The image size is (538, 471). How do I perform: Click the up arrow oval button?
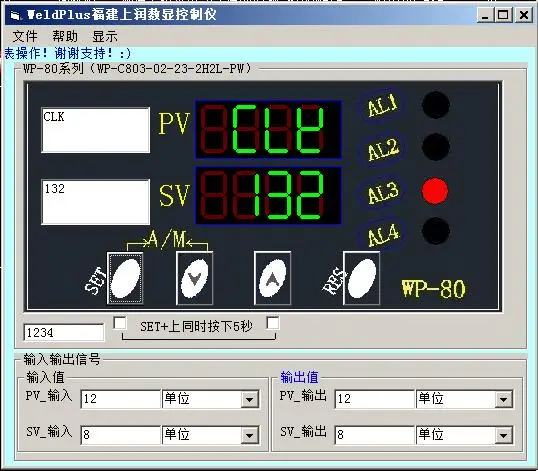[x=272, y=278]
